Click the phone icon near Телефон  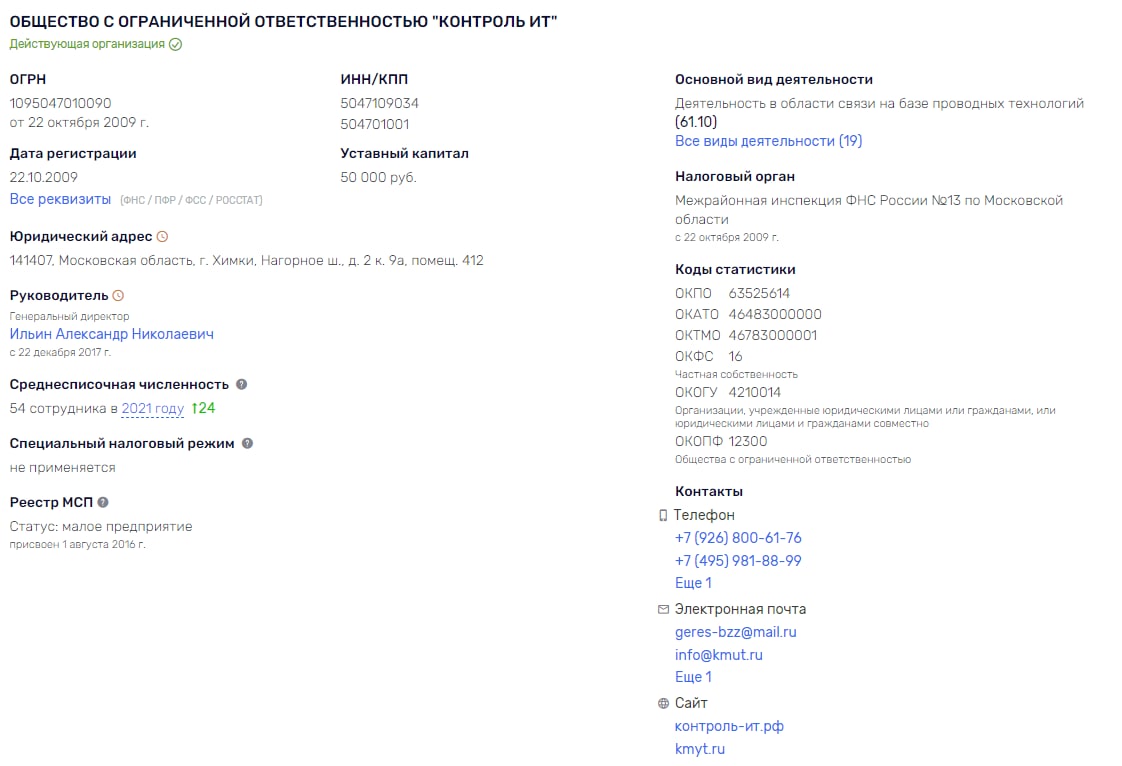pyautogui.click(x=663, y=516)
